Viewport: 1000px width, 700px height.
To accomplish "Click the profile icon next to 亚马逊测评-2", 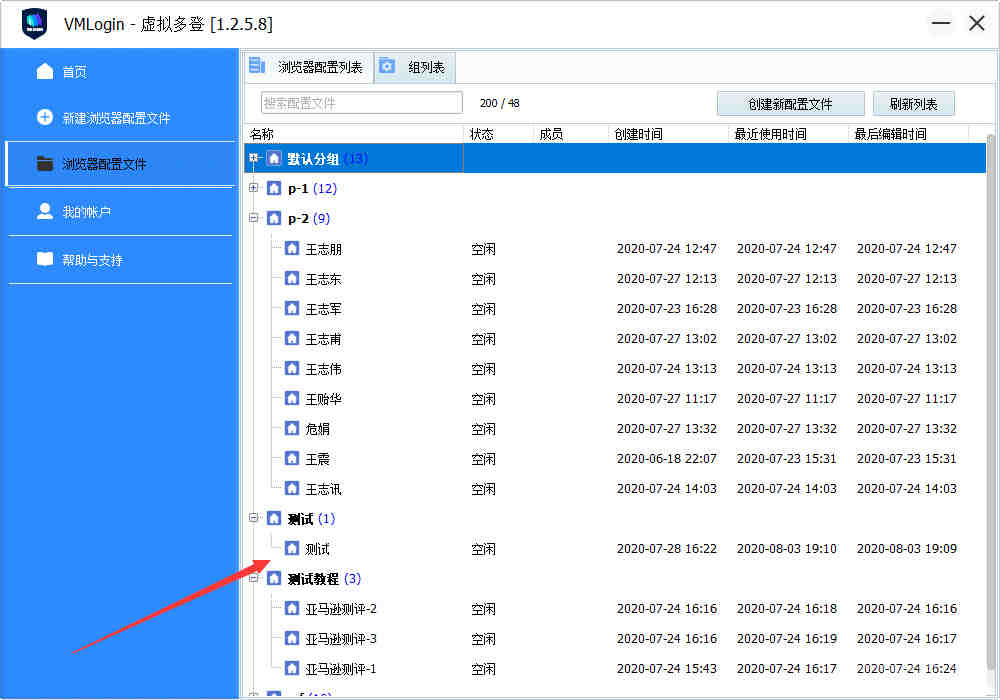I will 291,608.
